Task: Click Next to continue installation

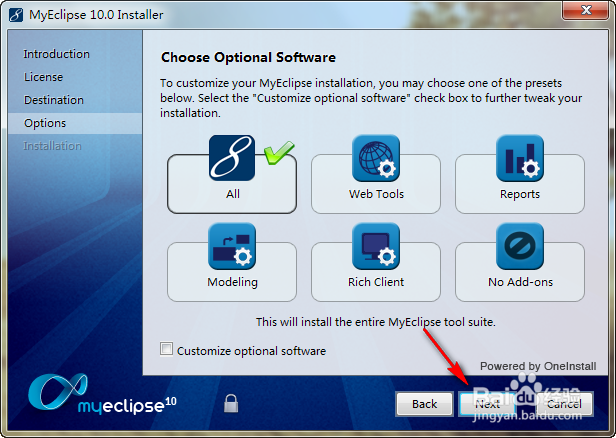Action: click(x=488, y=404)
